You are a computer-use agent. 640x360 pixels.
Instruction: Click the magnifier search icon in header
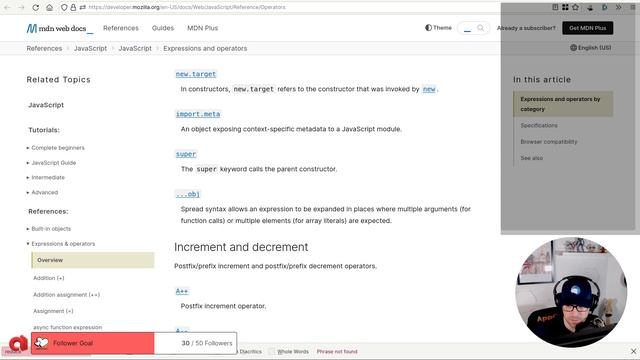pos(480,28)
